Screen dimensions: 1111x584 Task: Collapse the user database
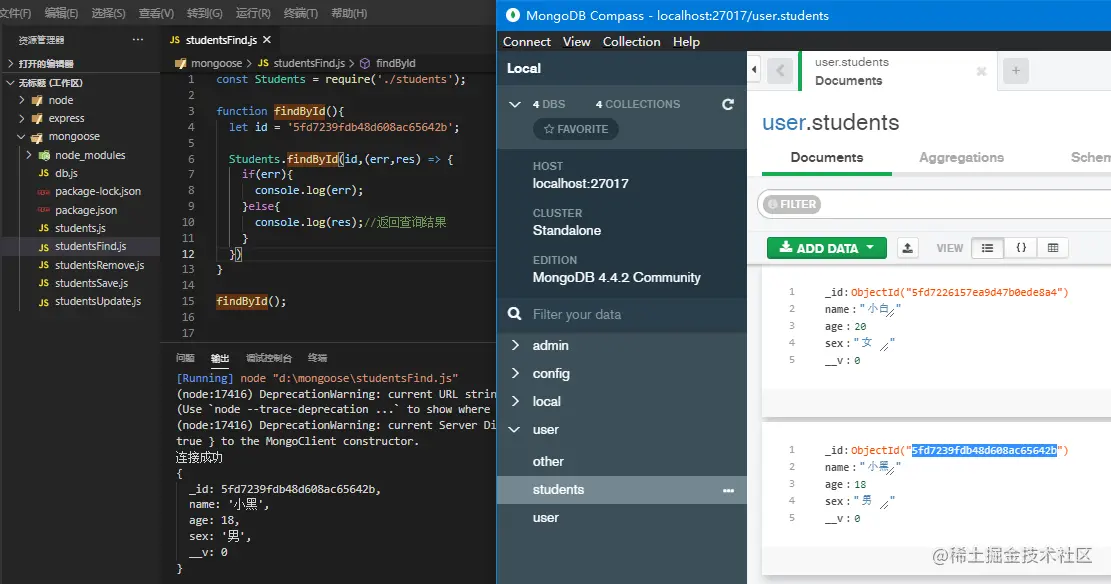coord(515,429)
